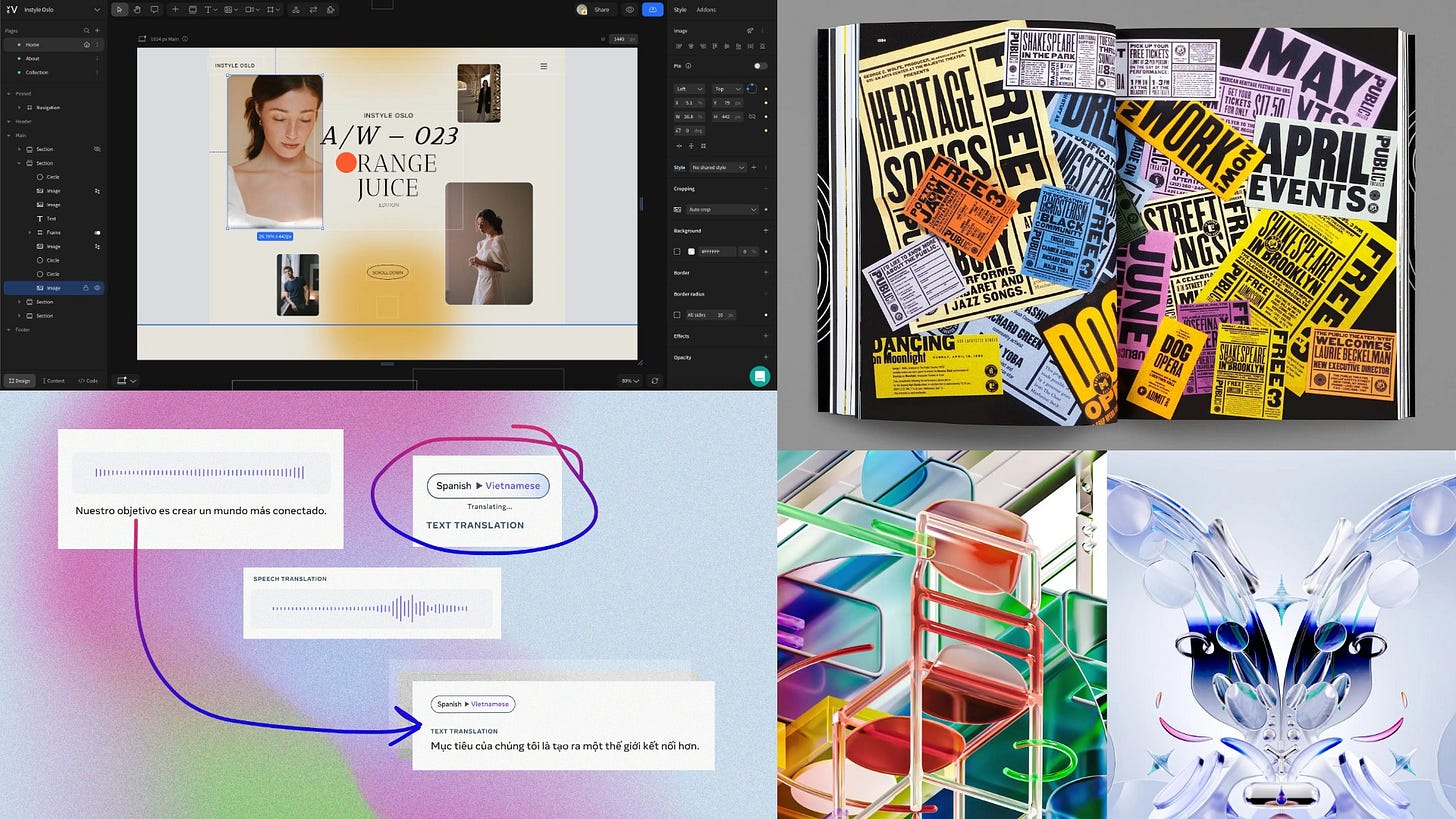Open the Instyle Oslo project dropdown
1456x819 pixels.
(x=96, y=9)
